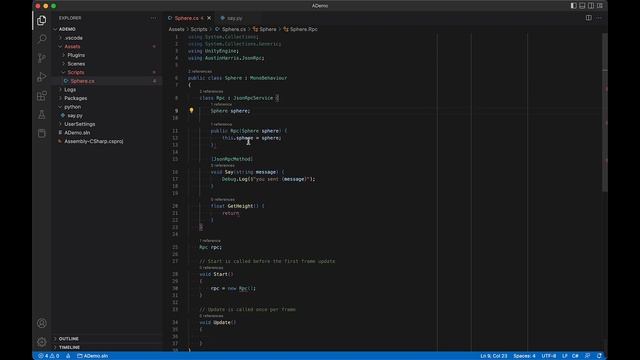This screenshot has width=640, height=360.
Task: Click the feedback icon in status bar
Action: coord(587,356)
